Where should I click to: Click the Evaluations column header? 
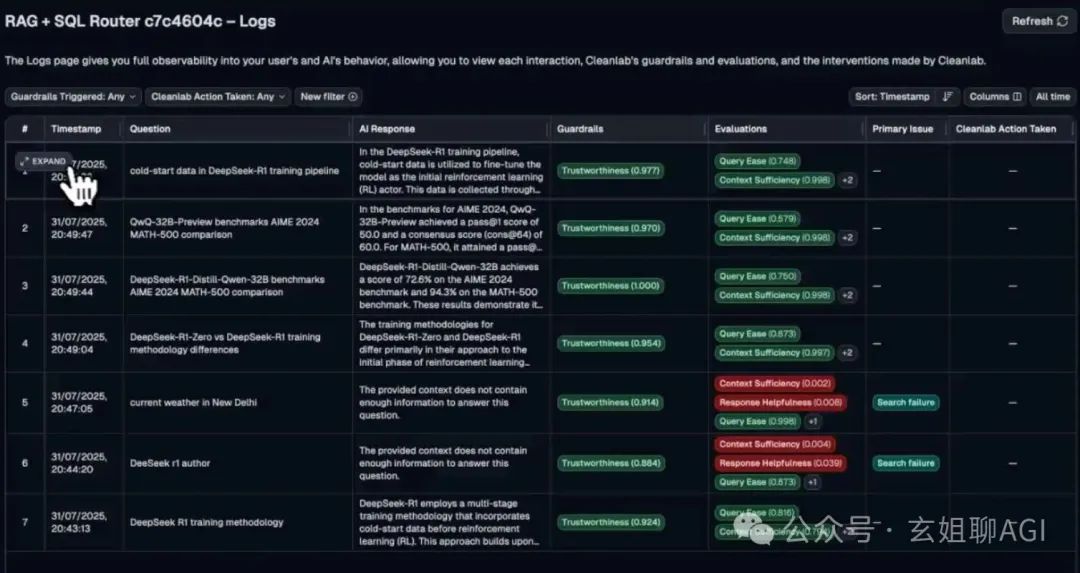[x=740, y=129]
